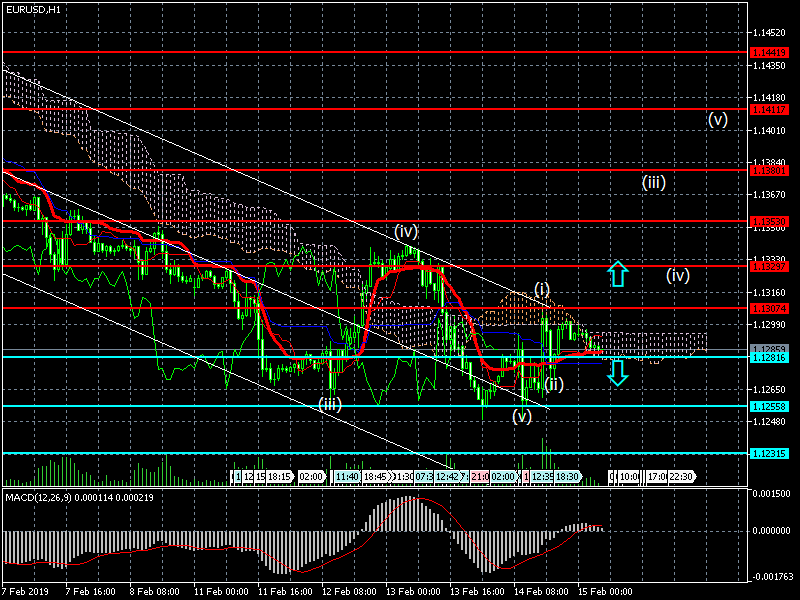Select the 1.12816 cyan price level label
Screen dimensions: 800x600
pyautogui.click(x=769, y=358)
